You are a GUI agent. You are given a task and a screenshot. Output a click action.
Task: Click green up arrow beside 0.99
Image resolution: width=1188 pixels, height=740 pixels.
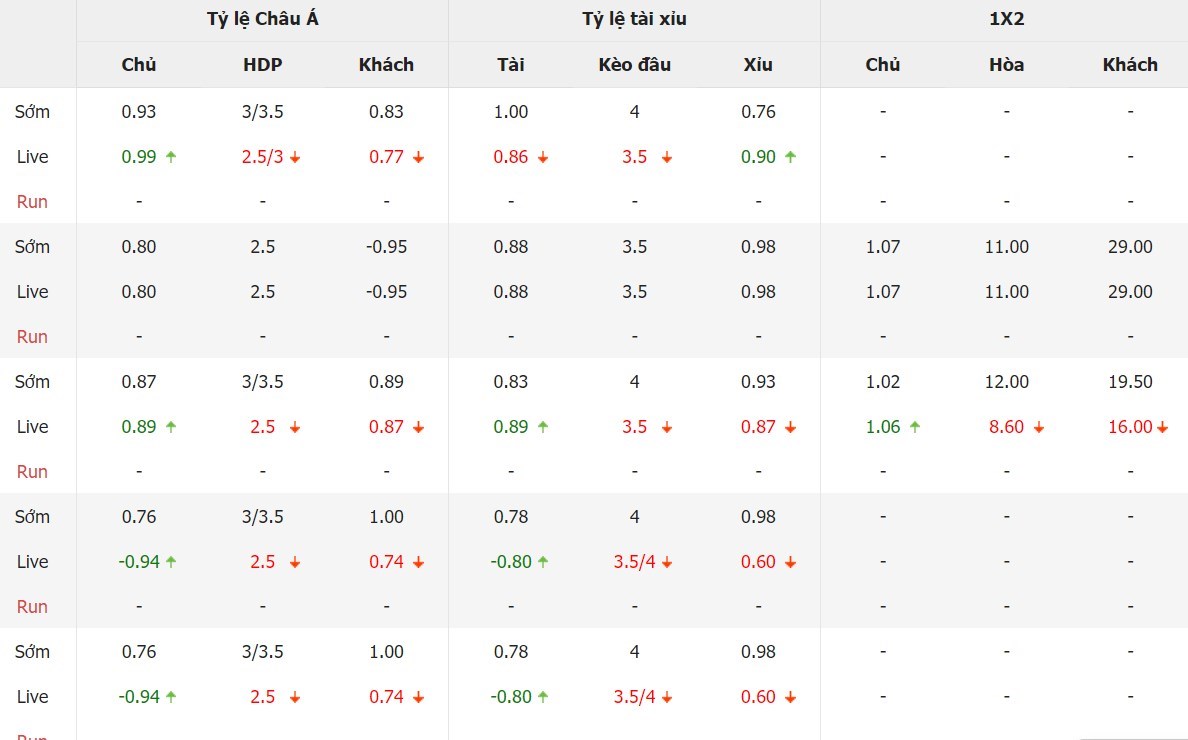171,157
